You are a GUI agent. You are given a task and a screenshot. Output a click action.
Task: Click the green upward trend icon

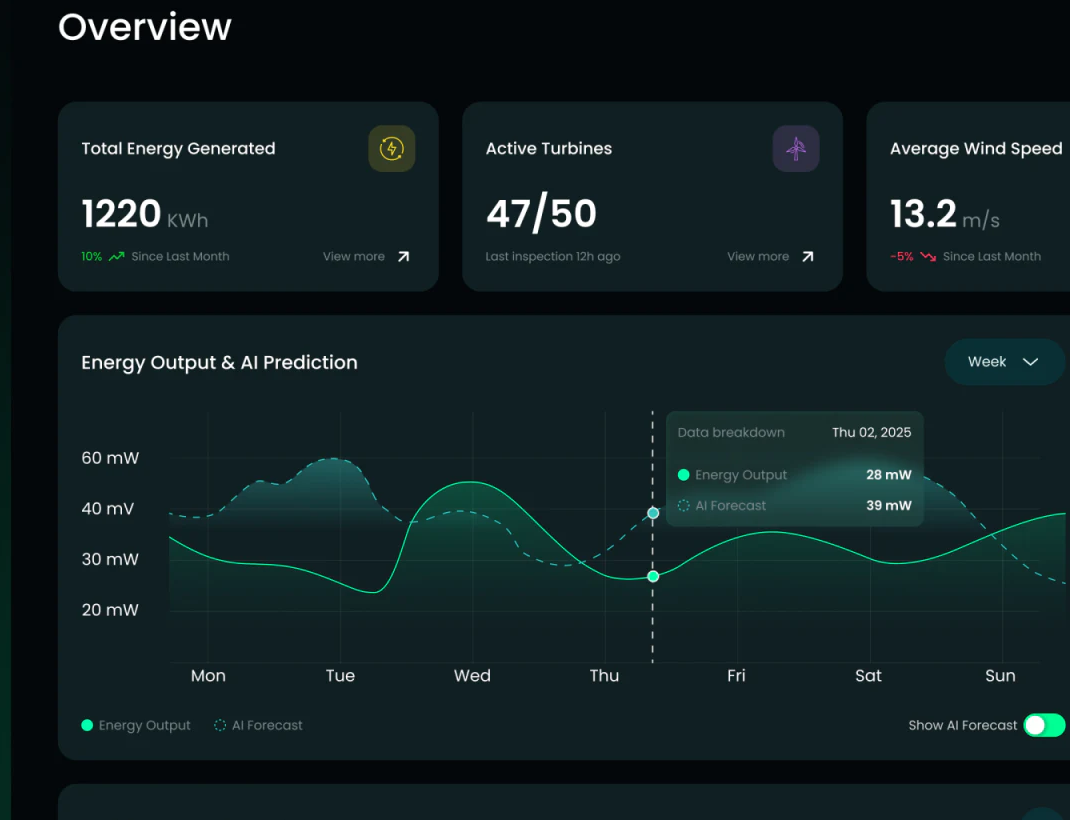point(117,257)
